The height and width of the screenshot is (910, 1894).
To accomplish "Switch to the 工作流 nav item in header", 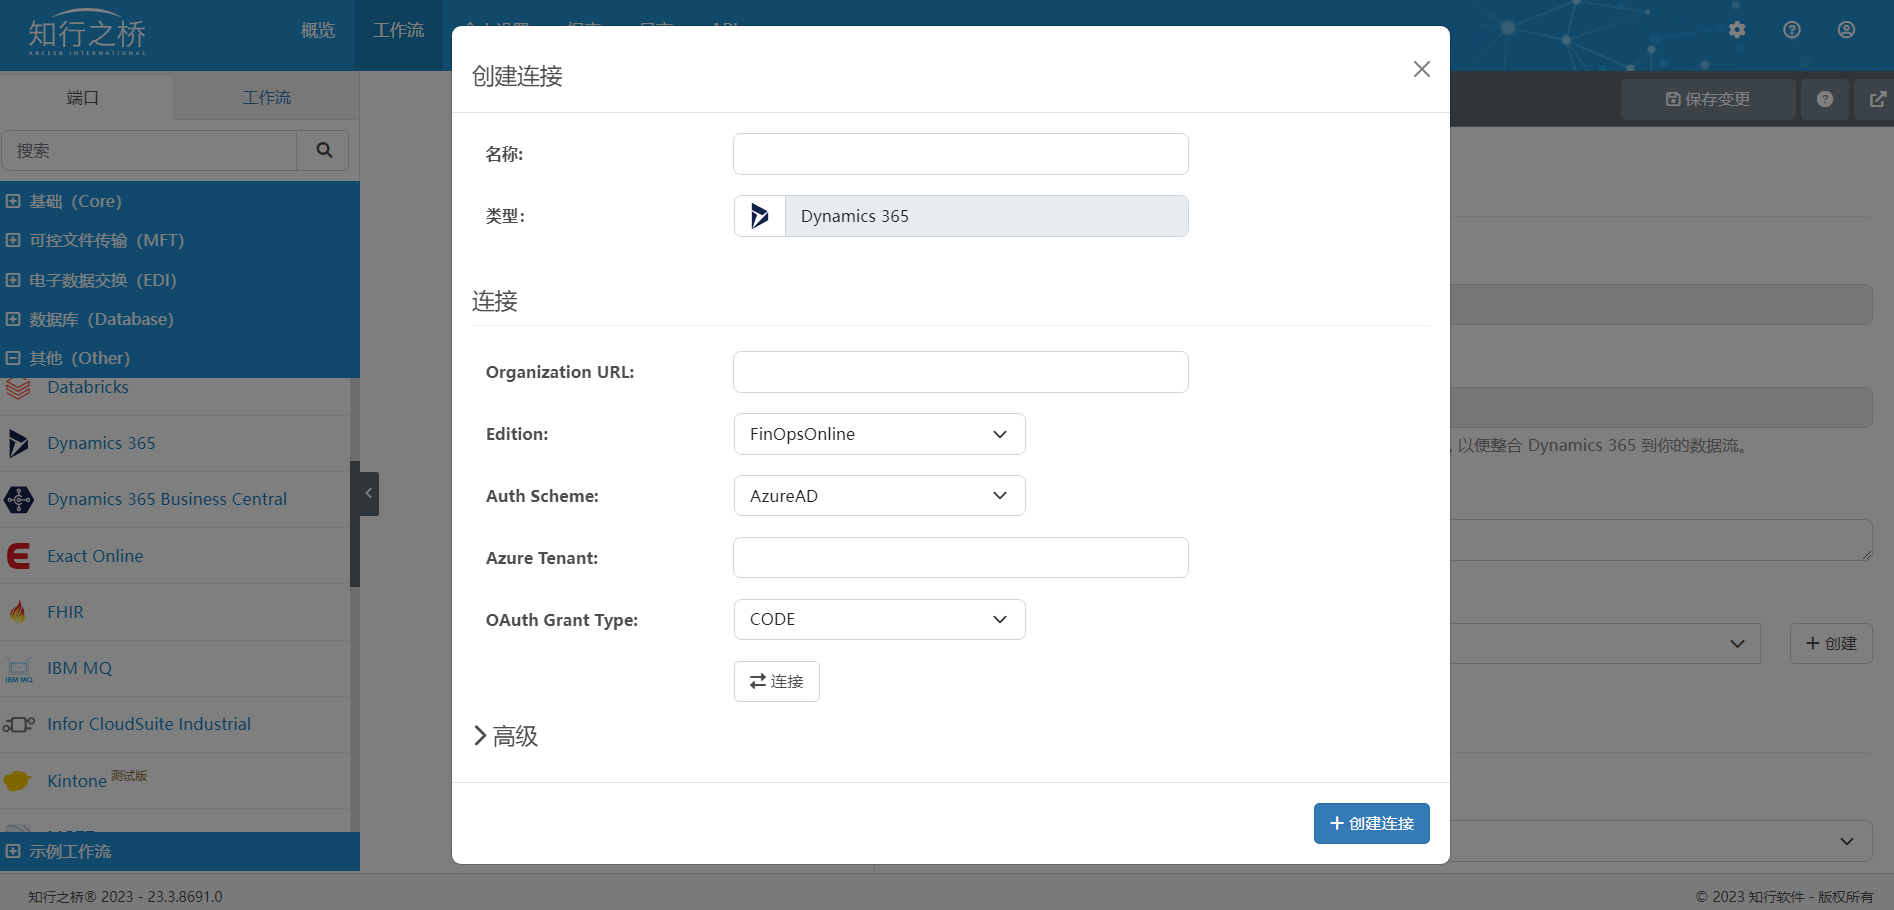I will point(398,31).
